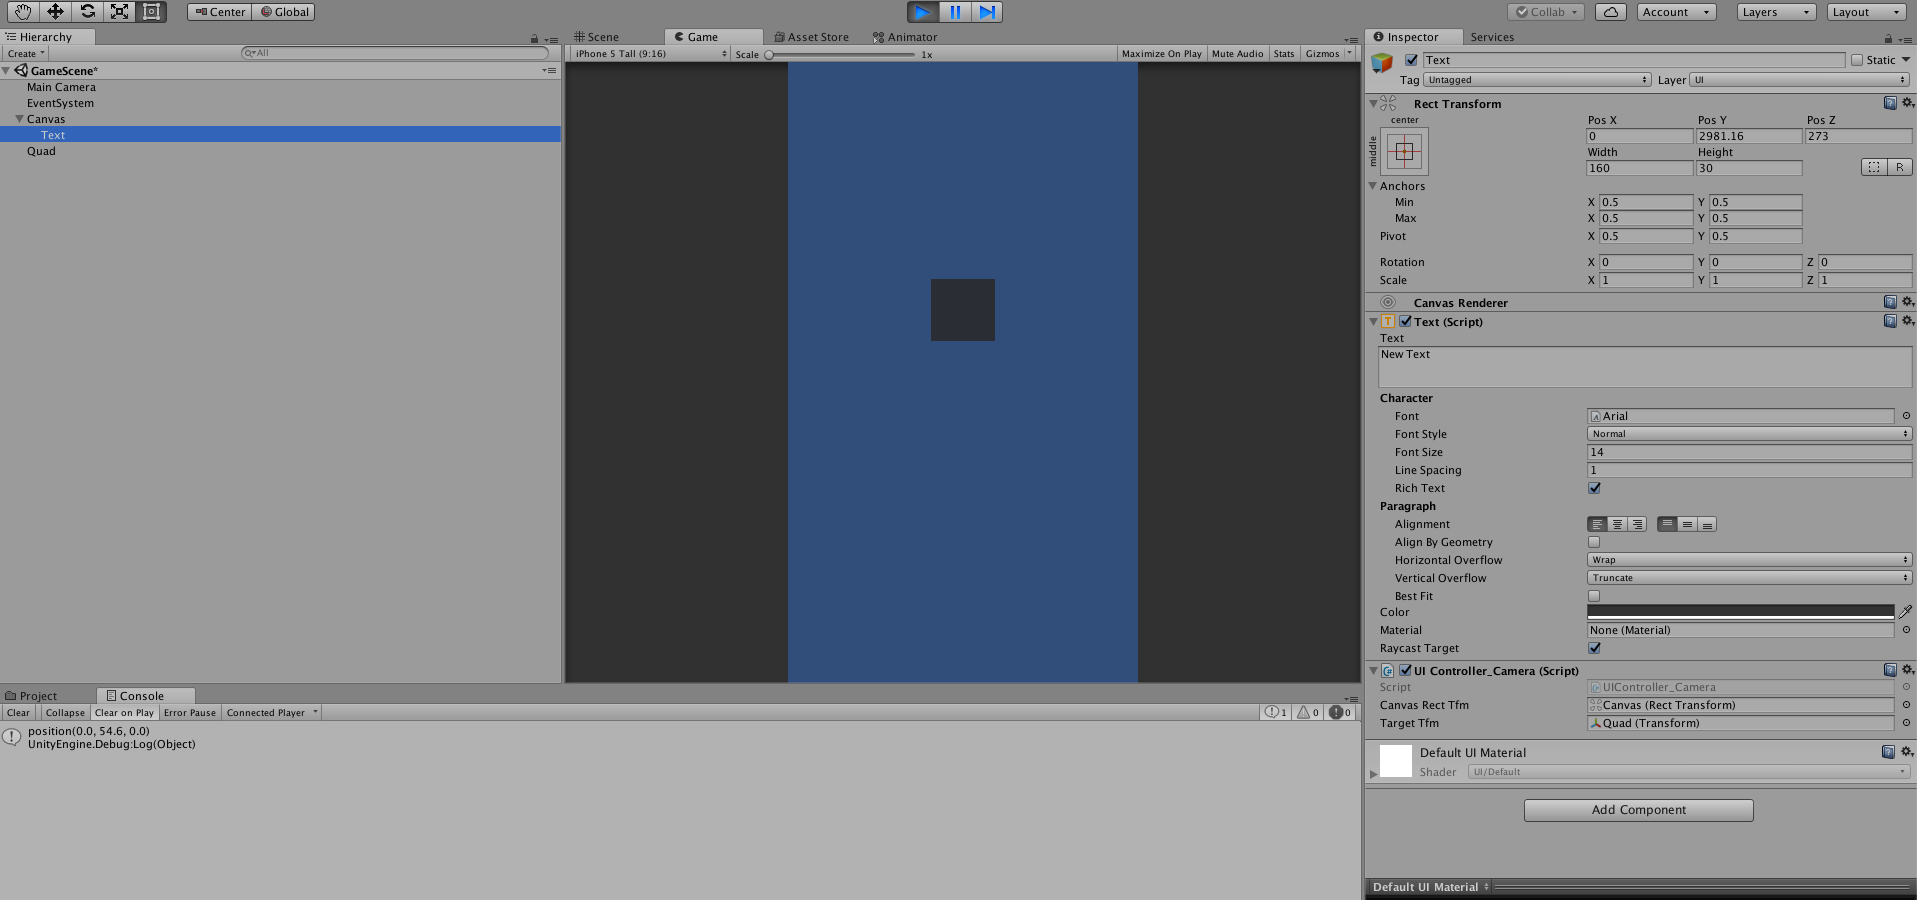Select the Move tool icon

coord(55,12)
